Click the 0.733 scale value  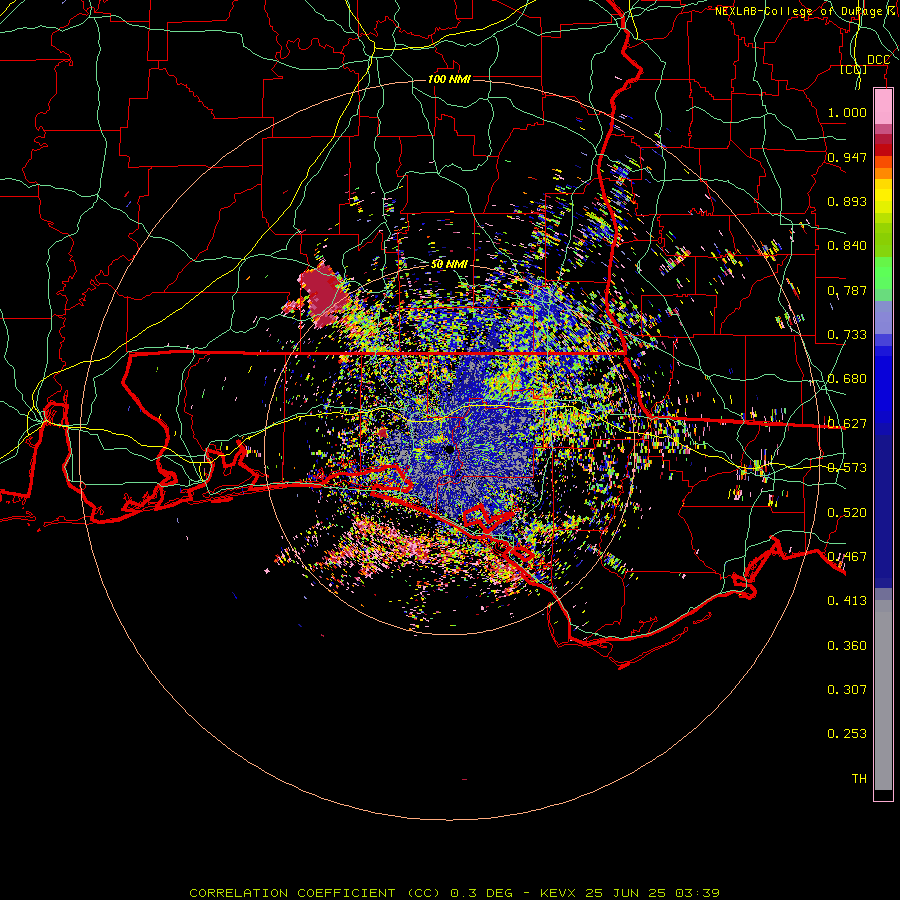pyautogui.click(x=847, y=335)
